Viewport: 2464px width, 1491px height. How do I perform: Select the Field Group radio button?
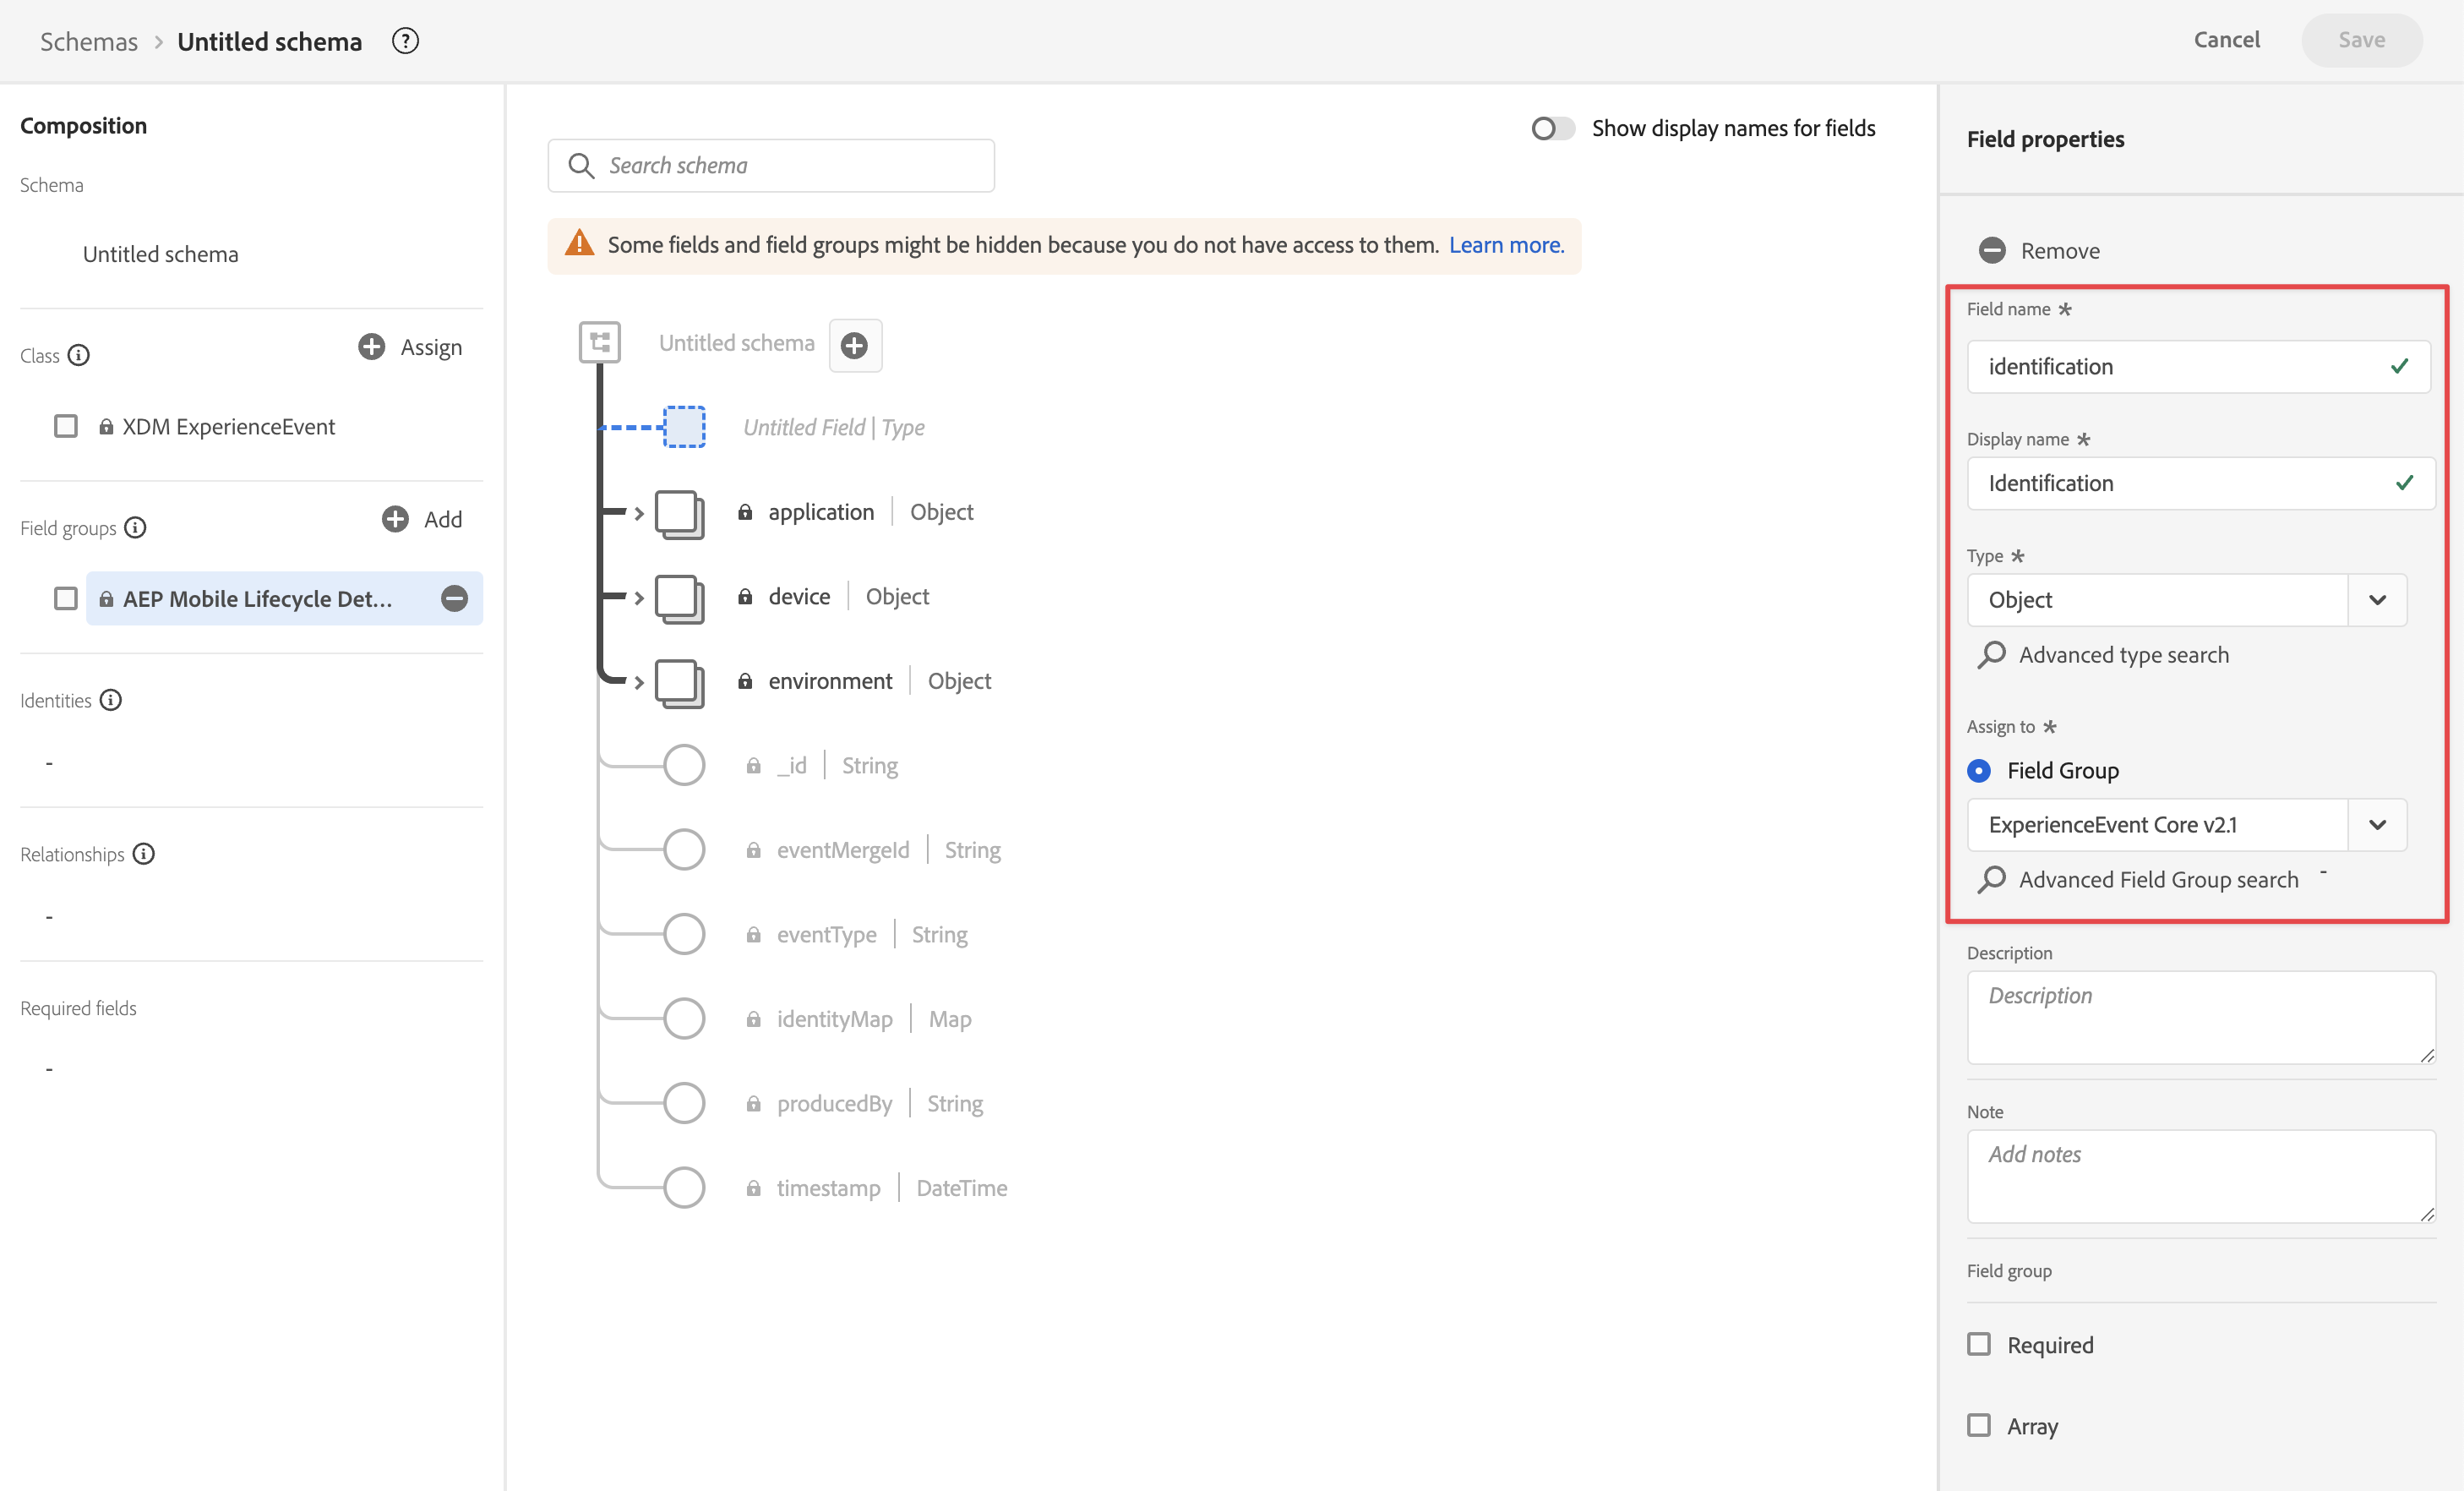tap(1979, 770)
